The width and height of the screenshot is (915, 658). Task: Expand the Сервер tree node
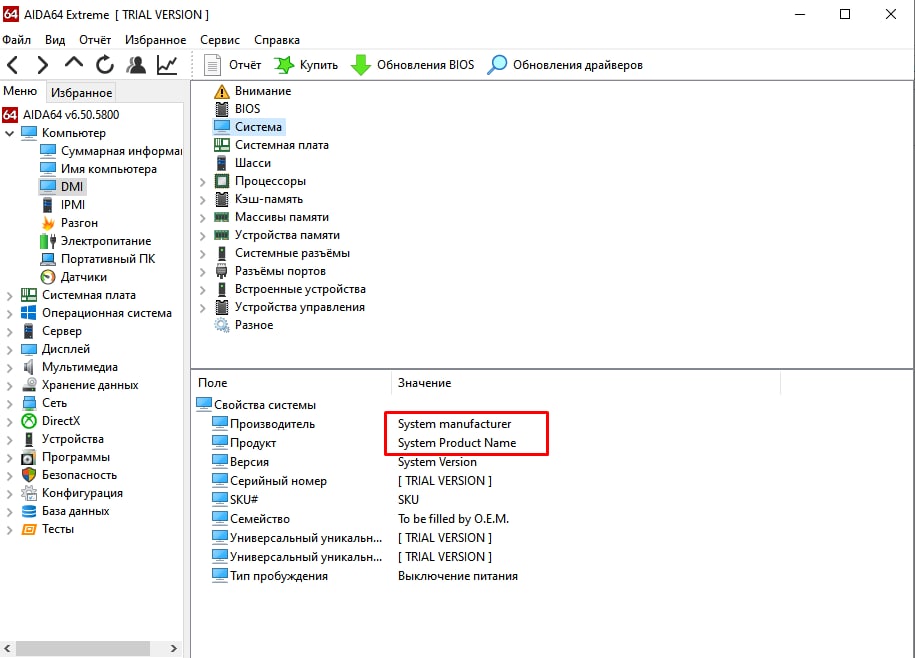tap(9, 332)
